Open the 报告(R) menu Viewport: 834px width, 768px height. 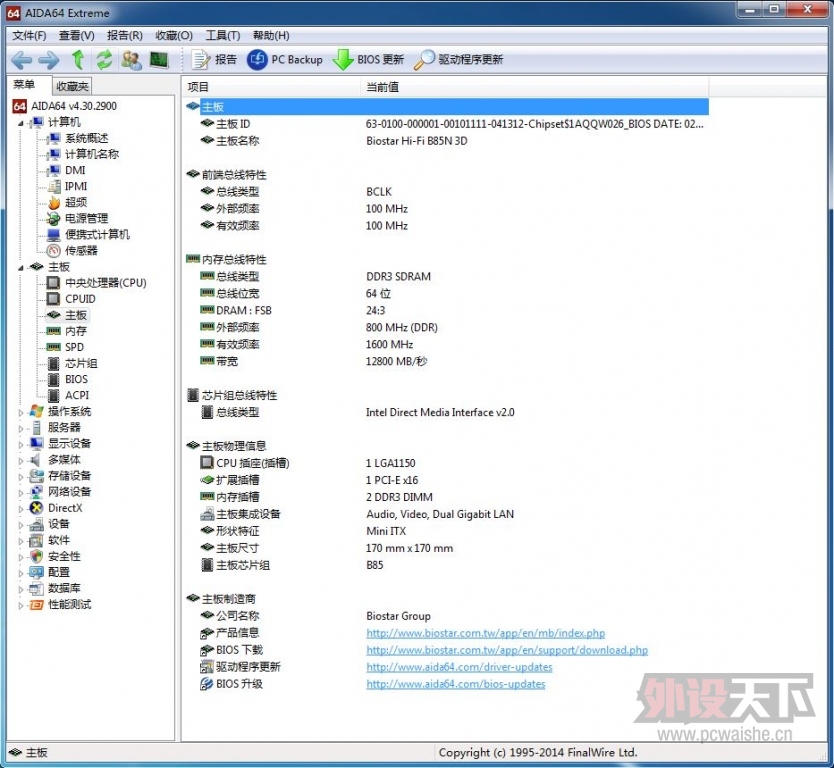(x=125, y=36)
